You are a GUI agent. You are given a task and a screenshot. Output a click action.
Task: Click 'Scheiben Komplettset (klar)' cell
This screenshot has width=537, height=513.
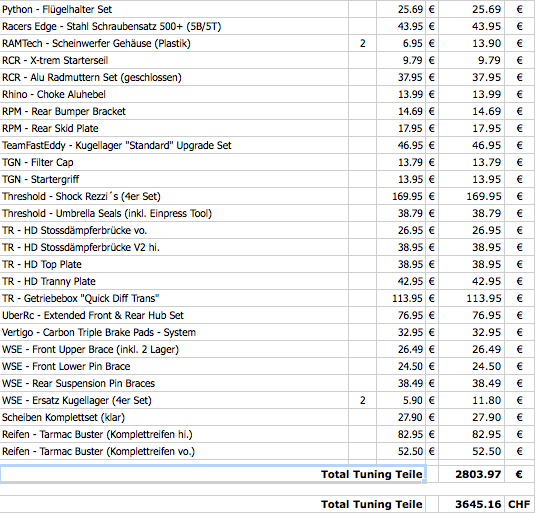[x=174, y=417]
